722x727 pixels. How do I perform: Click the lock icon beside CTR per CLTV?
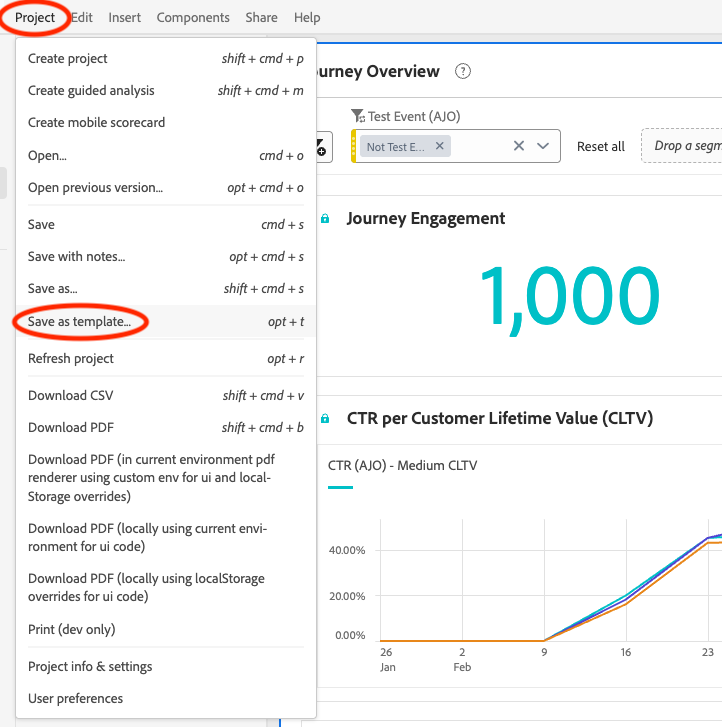[325, 418]
